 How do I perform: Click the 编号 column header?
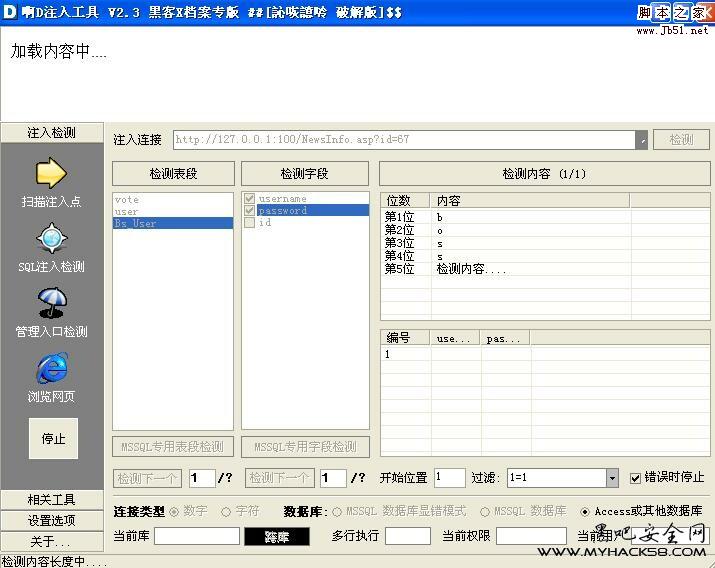pyautogui.click(x=405, y=338)
